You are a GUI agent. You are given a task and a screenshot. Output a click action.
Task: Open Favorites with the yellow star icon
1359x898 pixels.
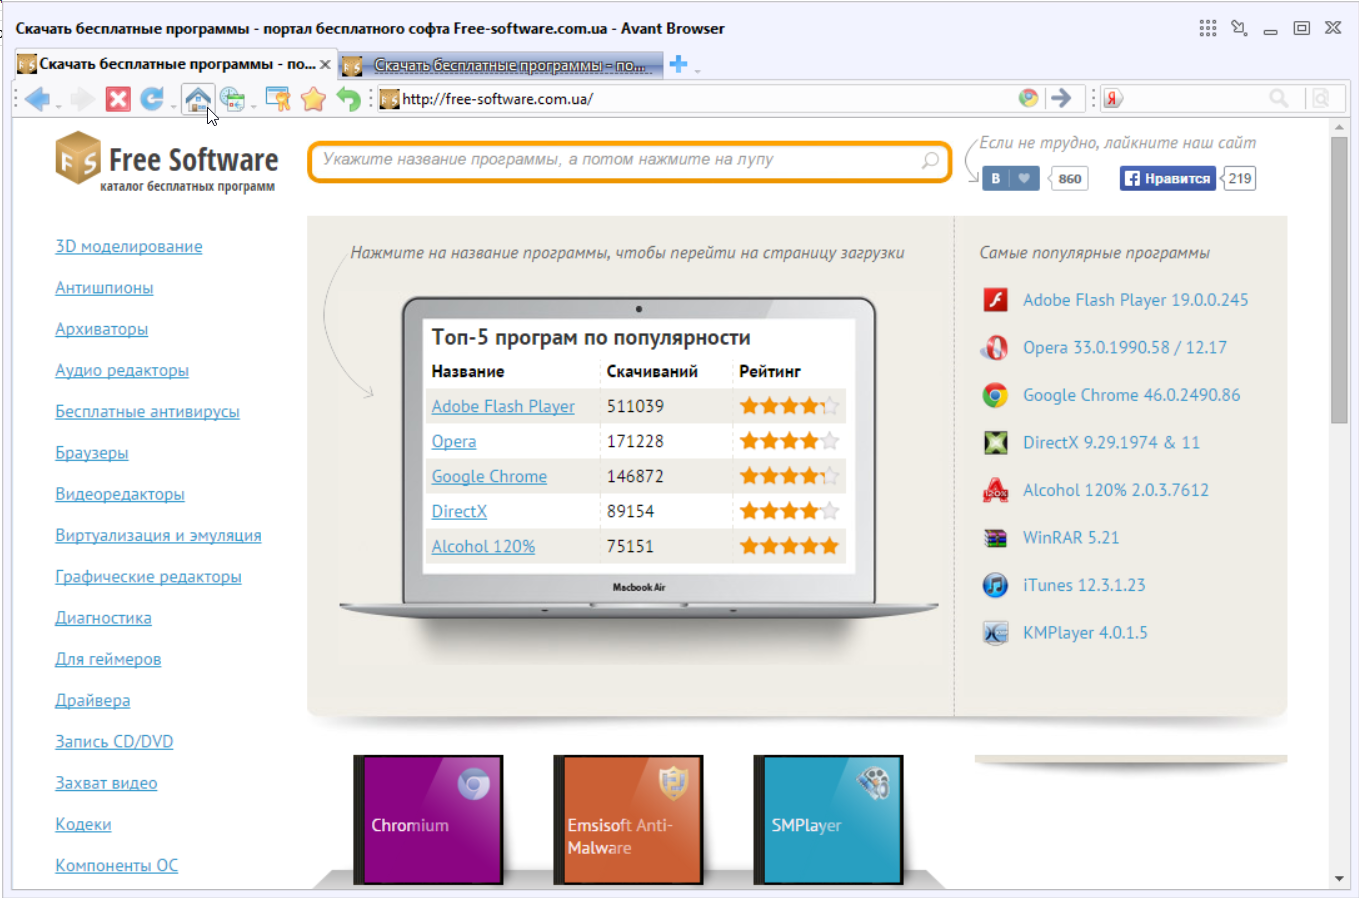314,99
